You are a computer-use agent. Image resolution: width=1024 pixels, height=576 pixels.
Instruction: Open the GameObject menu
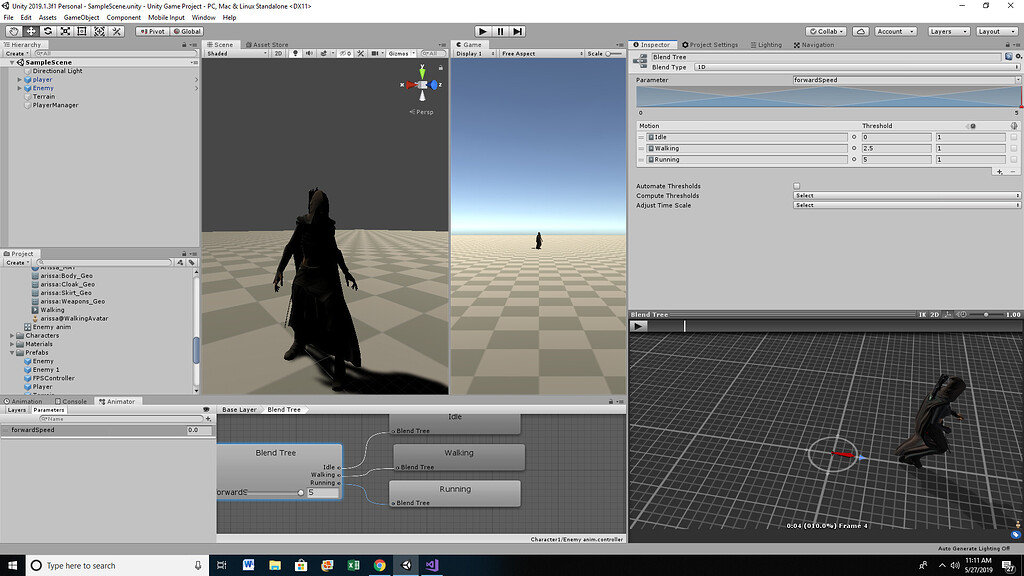tap(81, 17)
